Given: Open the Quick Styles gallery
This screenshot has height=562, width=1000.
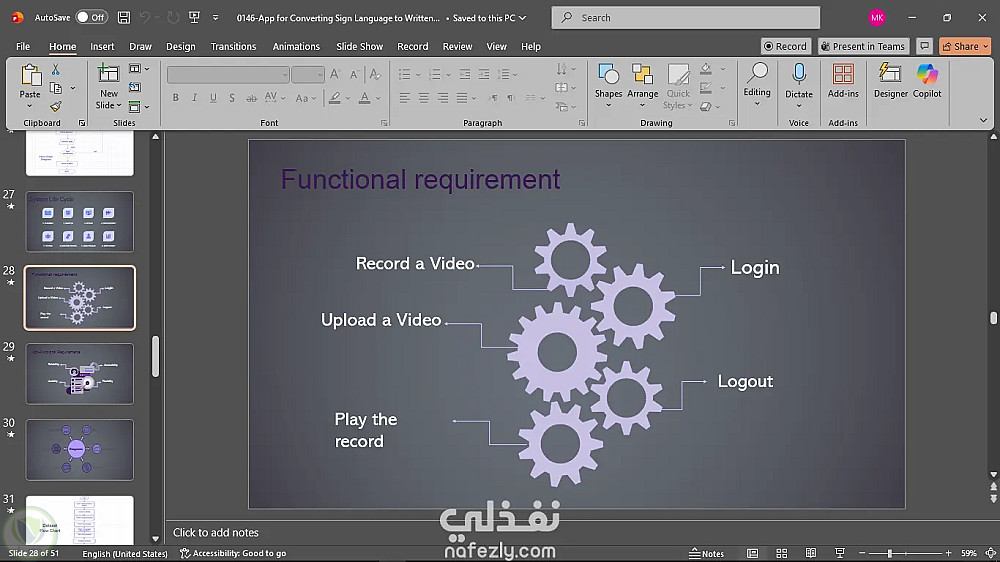Looking at the screenshot, I should pos(678,87).
